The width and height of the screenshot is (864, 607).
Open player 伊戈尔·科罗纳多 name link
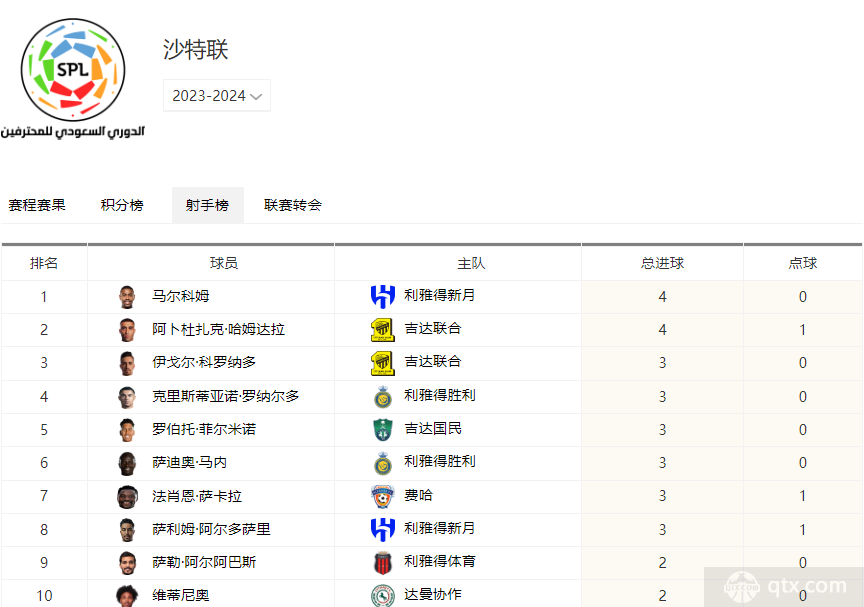(x=204, y=362)
